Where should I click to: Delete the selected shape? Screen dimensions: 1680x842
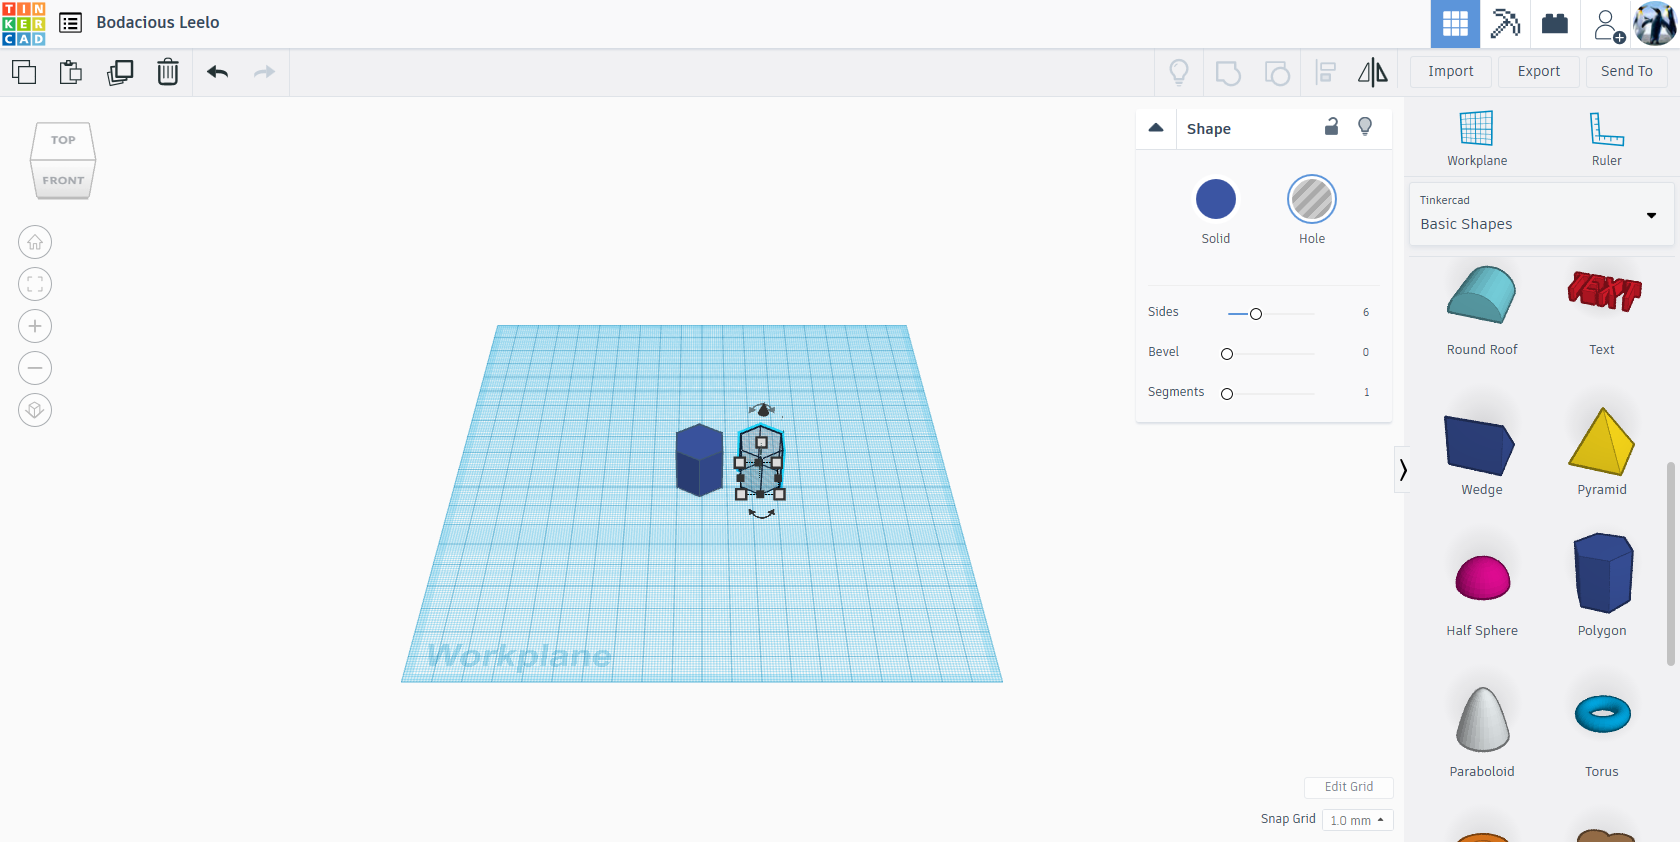click(x=168, y=72)
